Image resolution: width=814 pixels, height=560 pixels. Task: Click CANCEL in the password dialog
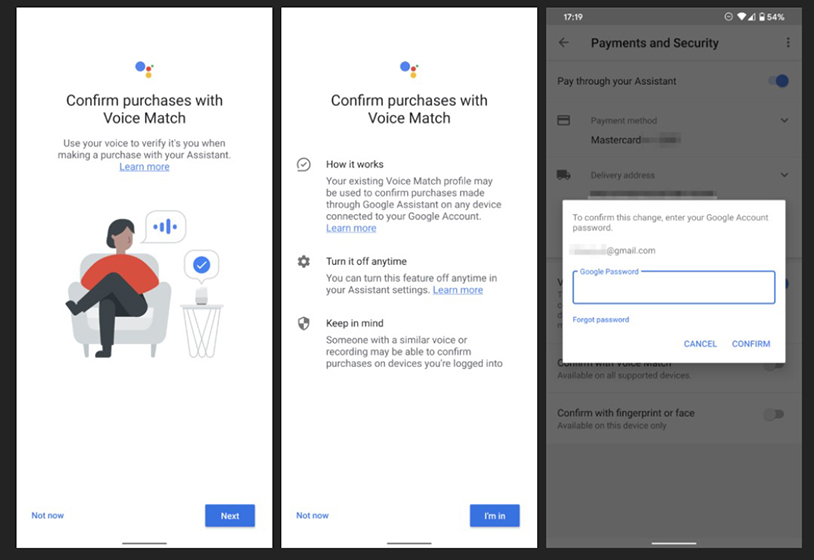(700, 344)
